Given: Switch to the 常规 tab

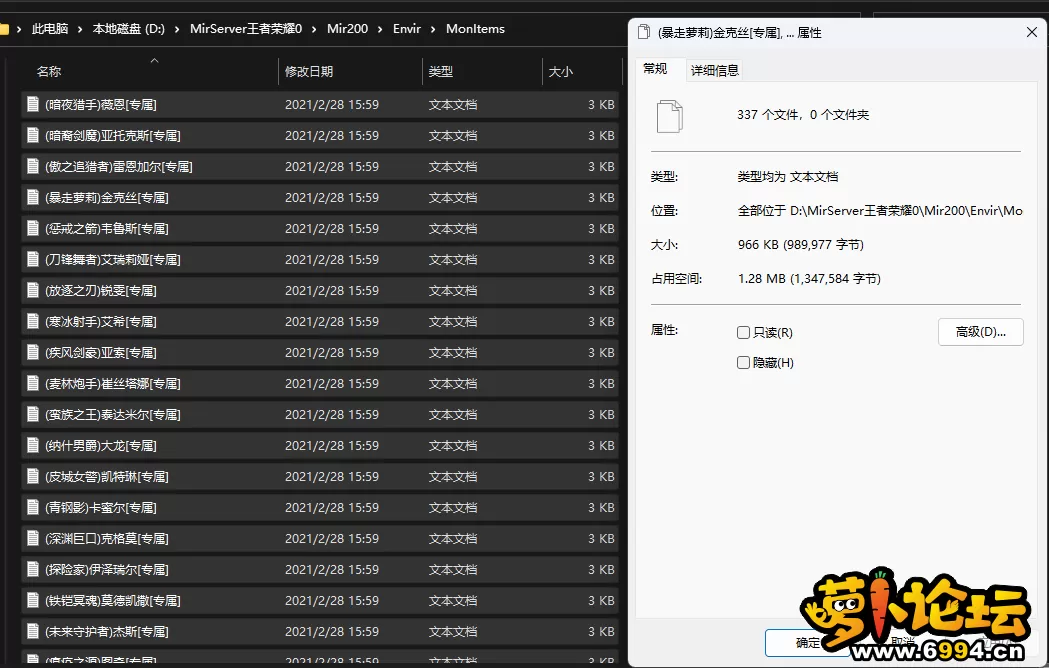Looking at the screenshot, I should click(655, 69).
